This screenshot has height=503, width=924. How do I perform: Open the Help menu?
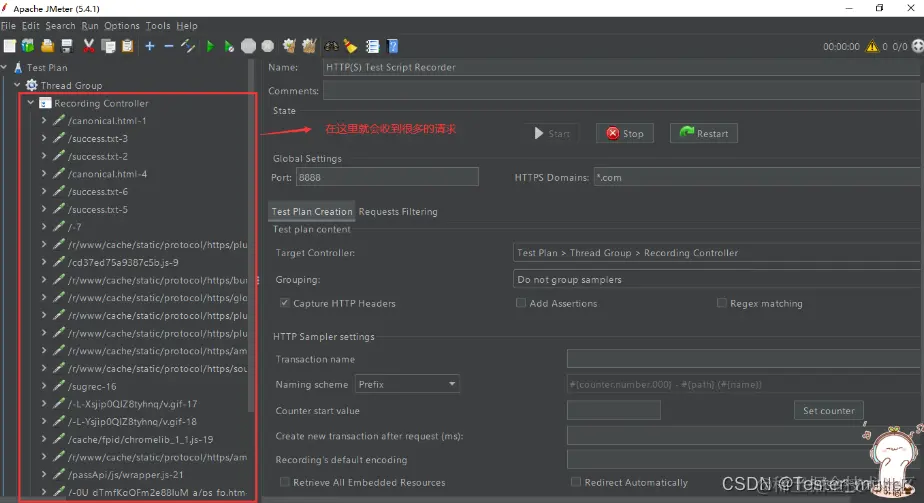pyautogui.click(x=187, y=26)
